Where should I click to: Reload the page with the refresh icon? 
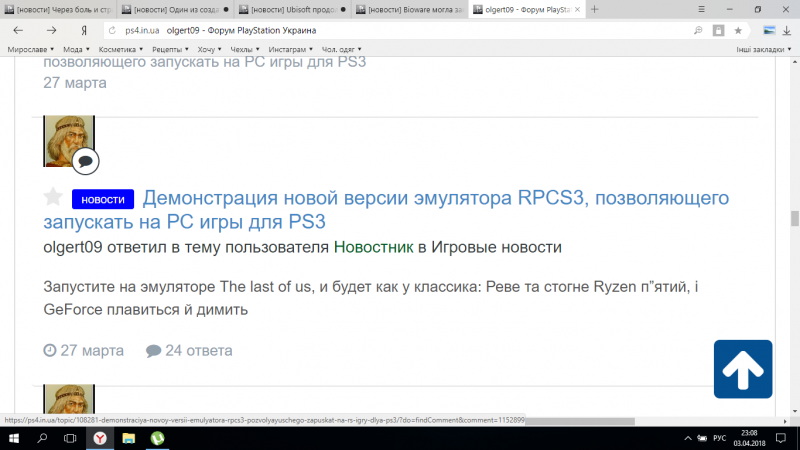[x=112, y=31]
